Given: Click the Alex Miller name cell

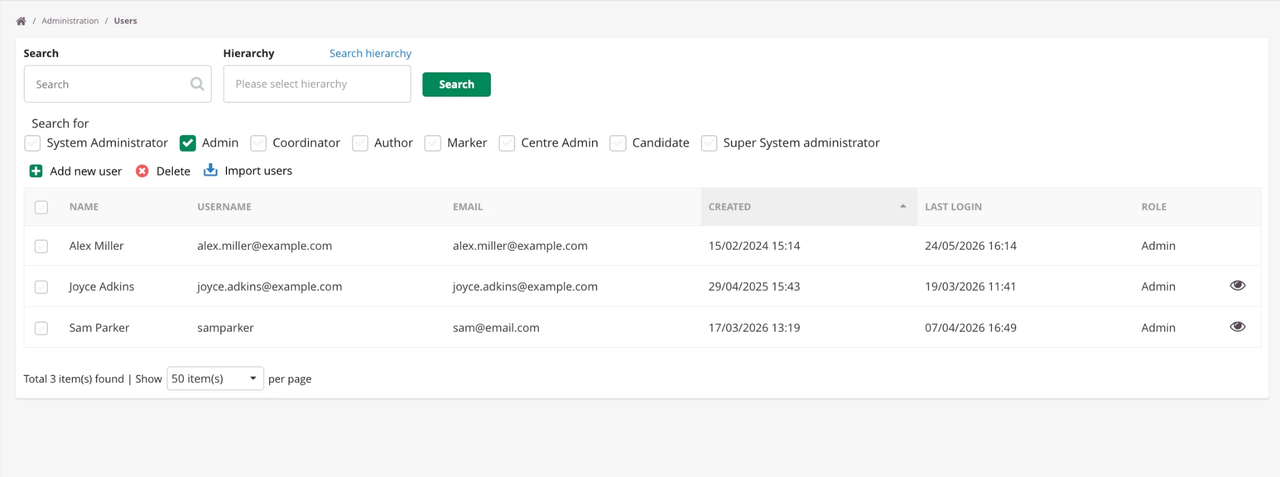Looking at the screenshot, I should pyautogui.click(x=96, y=246).
